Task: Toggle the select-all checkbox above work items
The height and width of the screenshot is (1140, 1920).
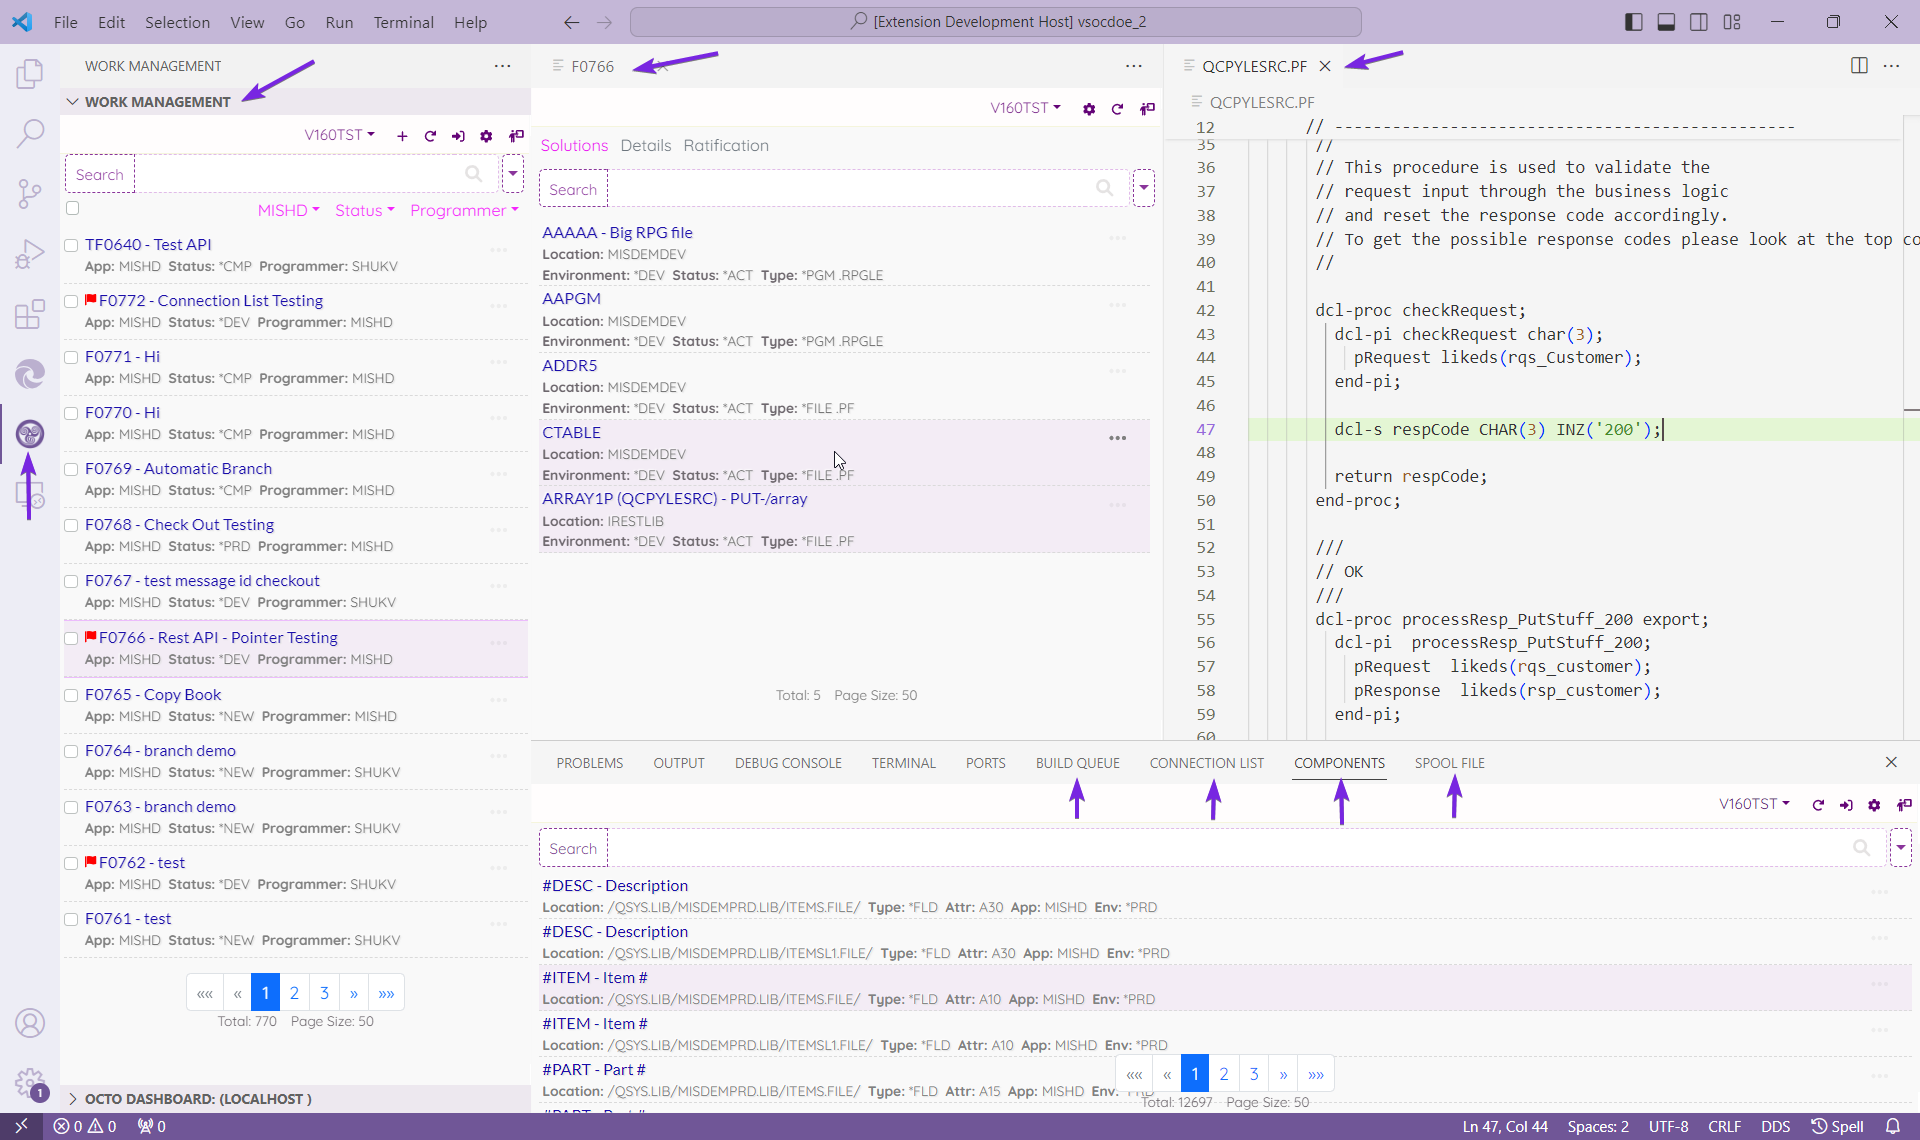Action: click(72, 208)
